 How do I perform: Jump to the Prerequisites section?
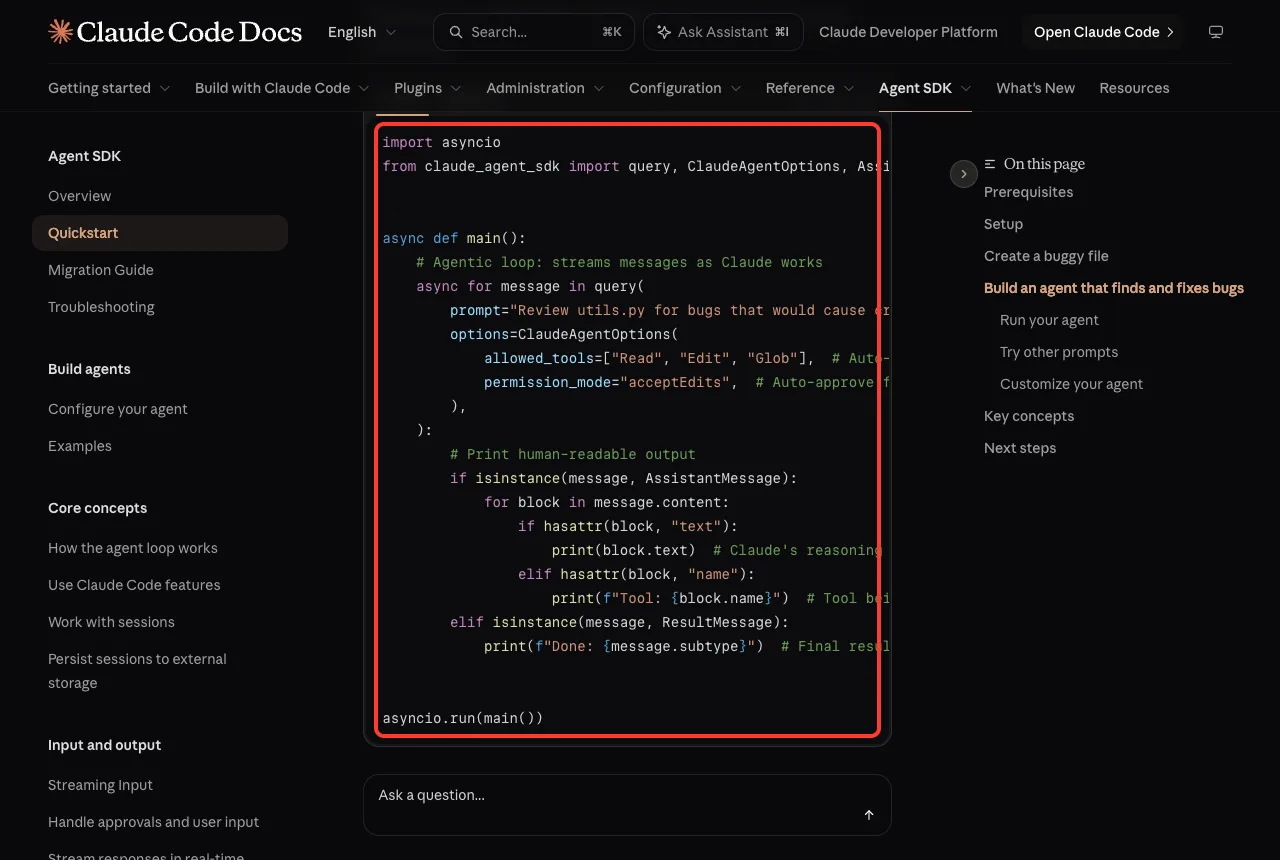[x=1028, y=192]
